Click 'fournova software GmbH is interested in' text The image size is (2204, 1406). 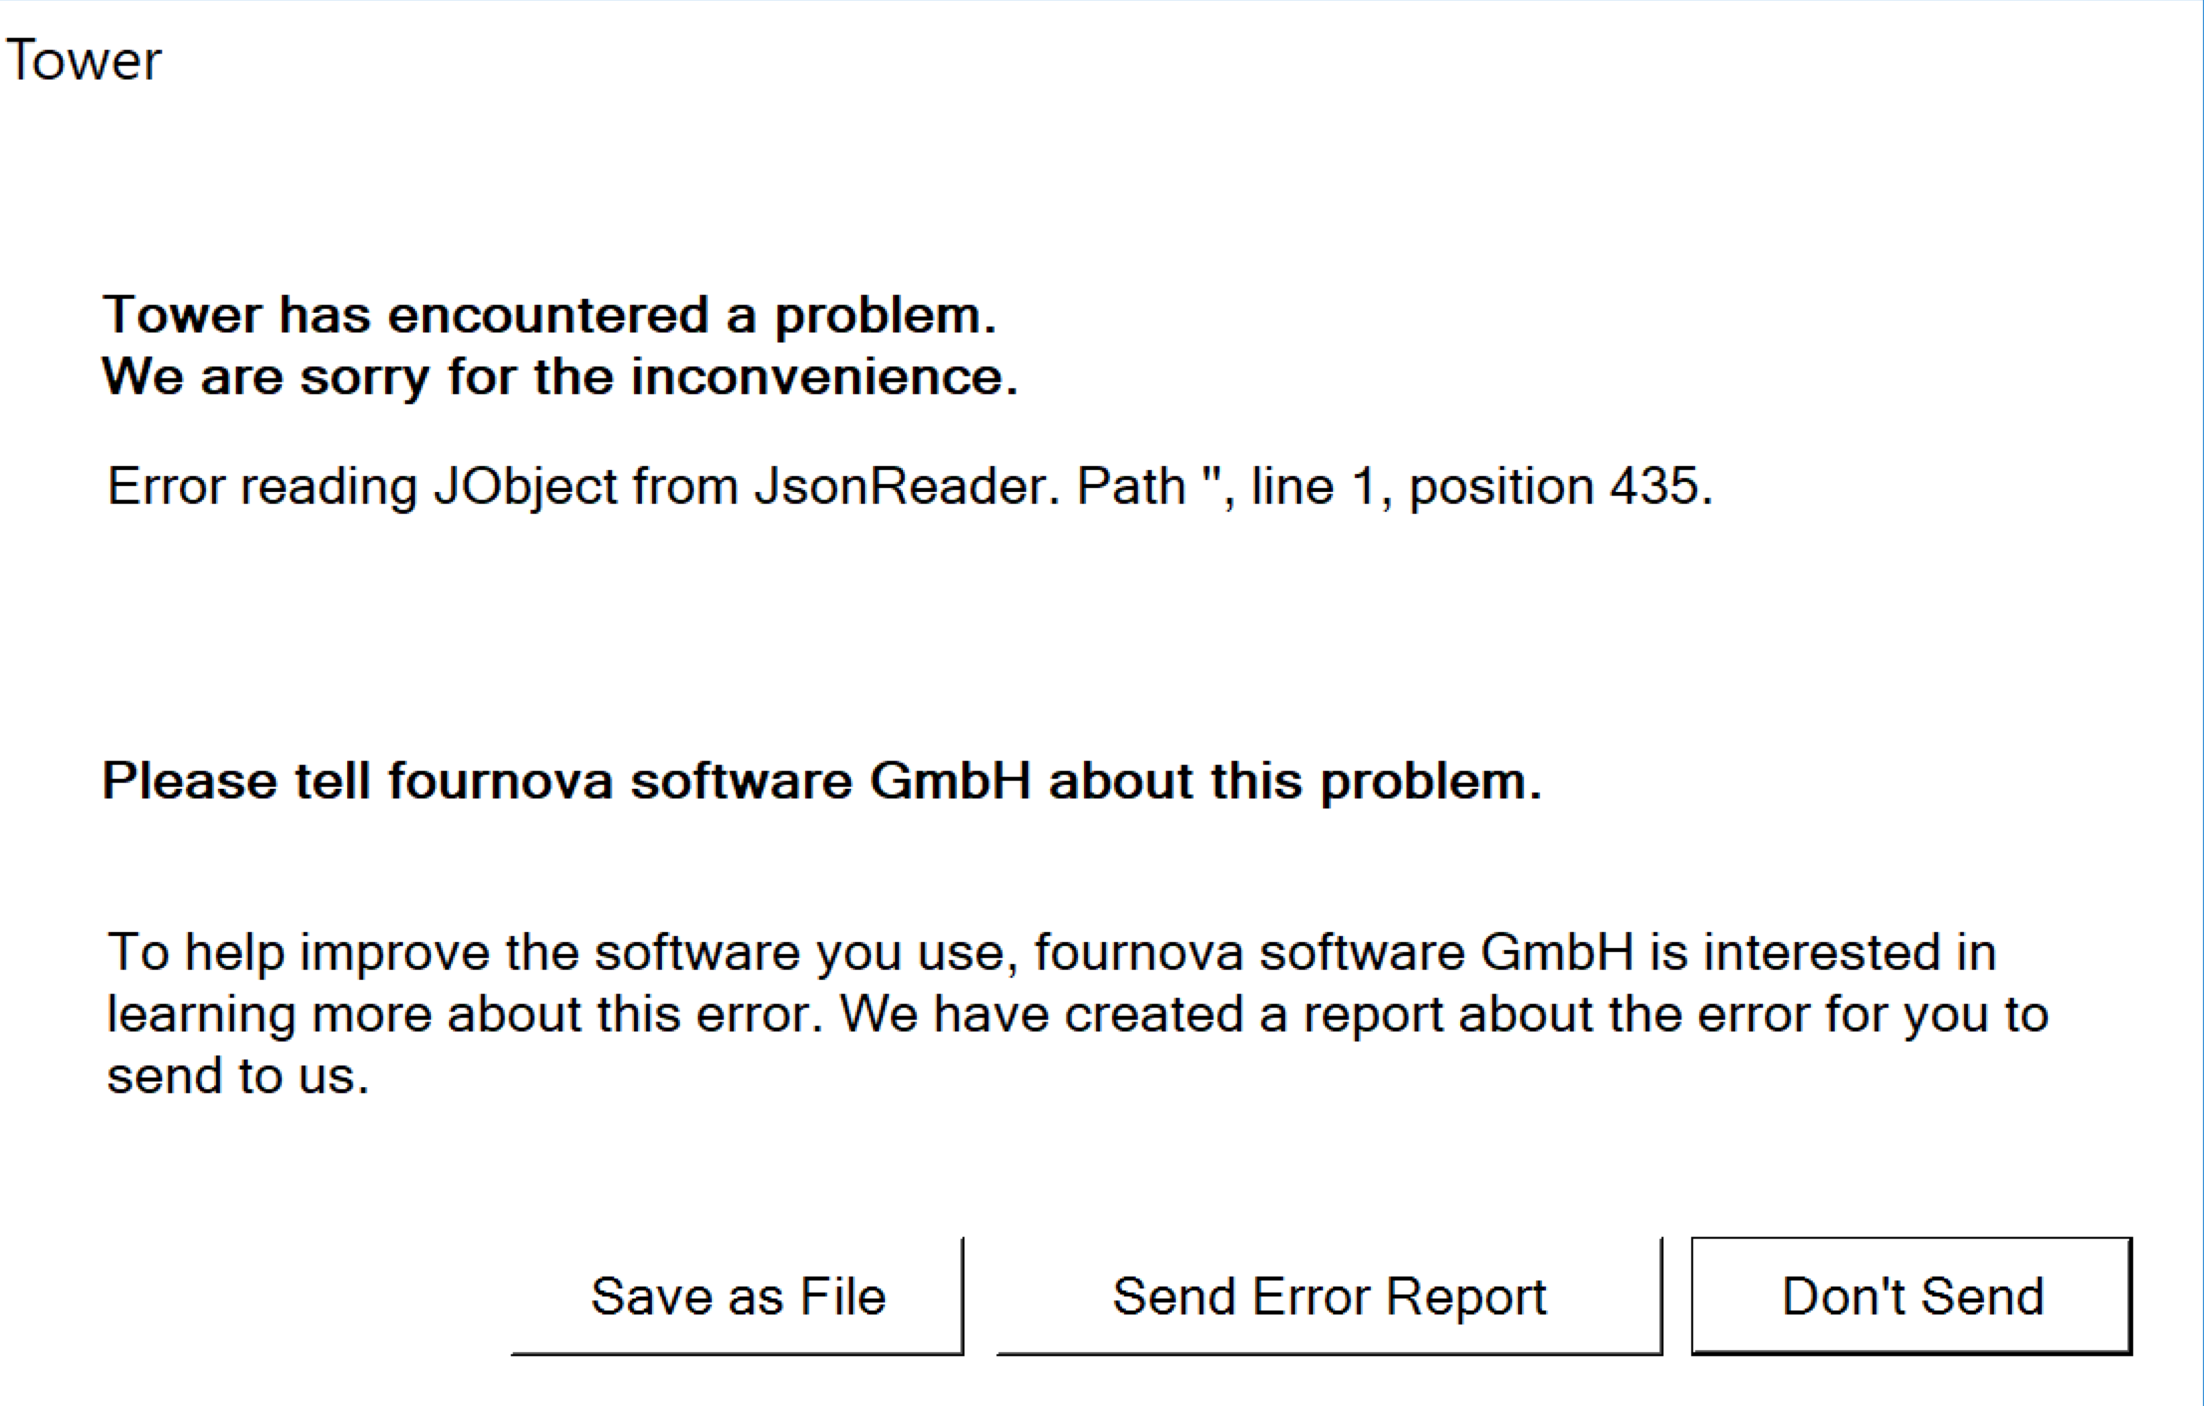click(x=1514, y=952)
